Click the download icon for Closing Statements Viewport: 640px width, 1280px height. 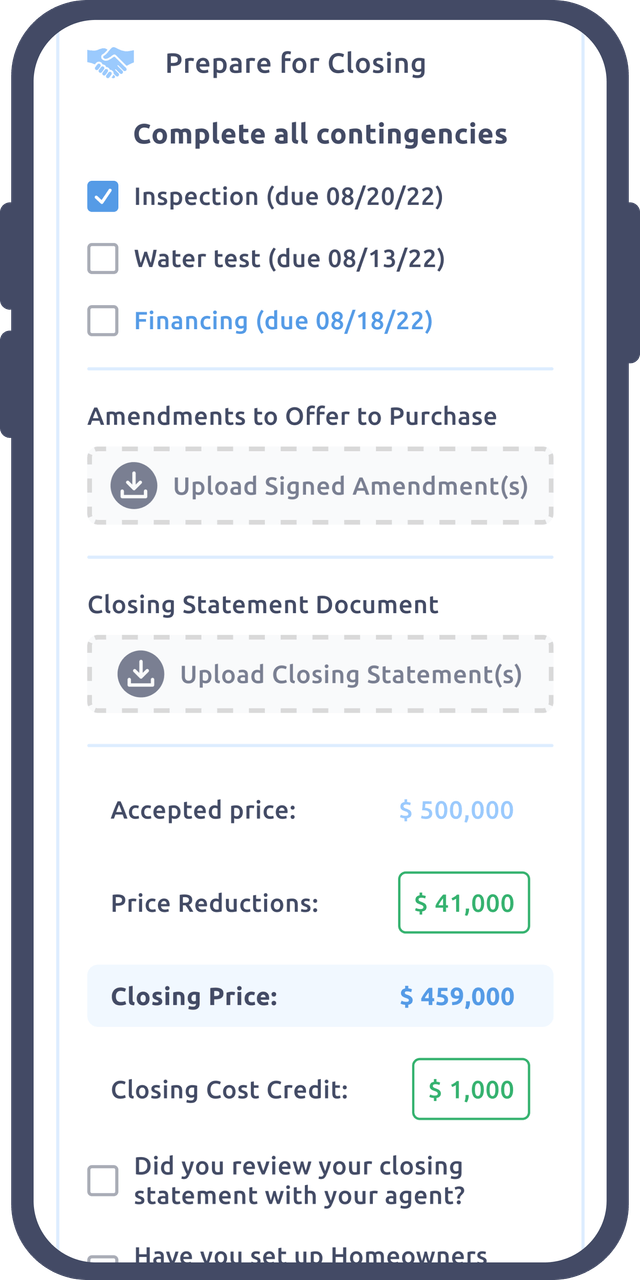click(x=141, y=674)
